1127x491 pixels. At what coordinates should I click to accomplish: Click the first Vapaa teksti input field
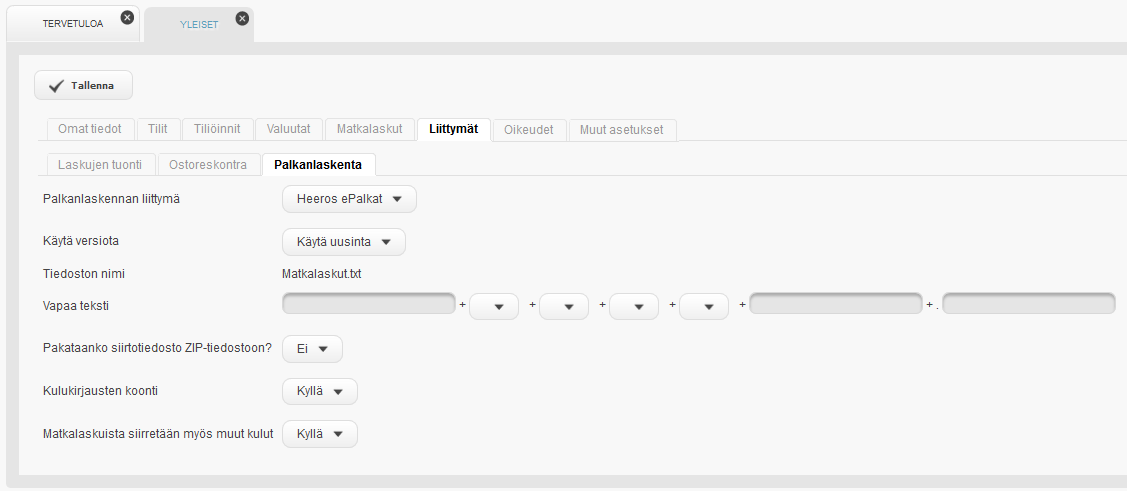click(x=370, y=304)
